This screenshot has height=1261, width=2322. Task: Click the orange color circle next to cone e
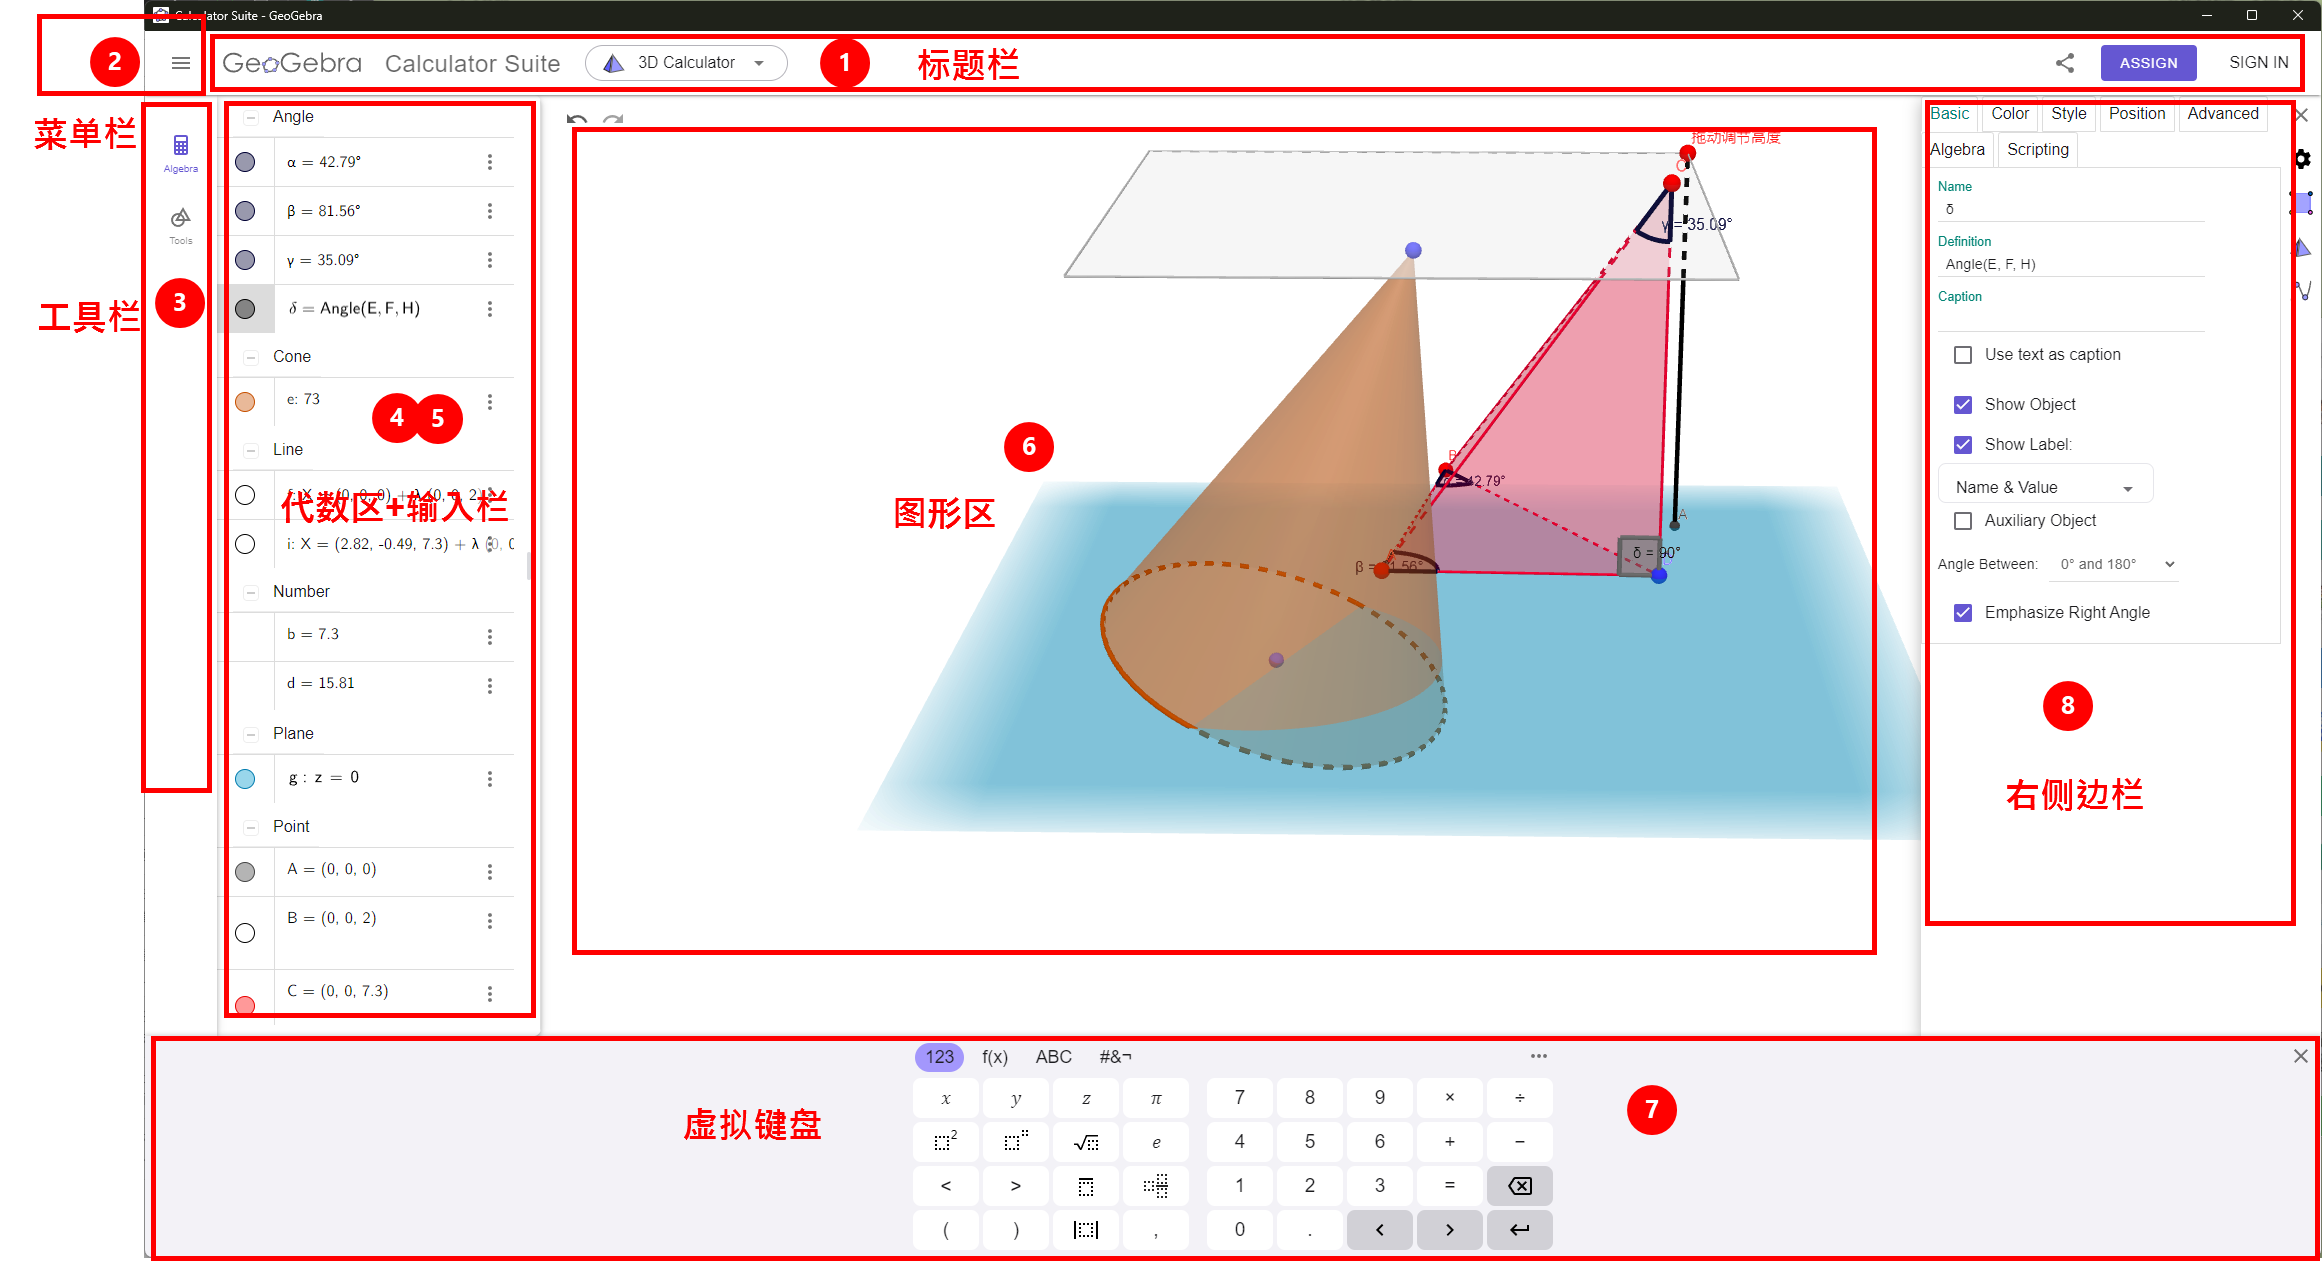(x=245, y=400)
